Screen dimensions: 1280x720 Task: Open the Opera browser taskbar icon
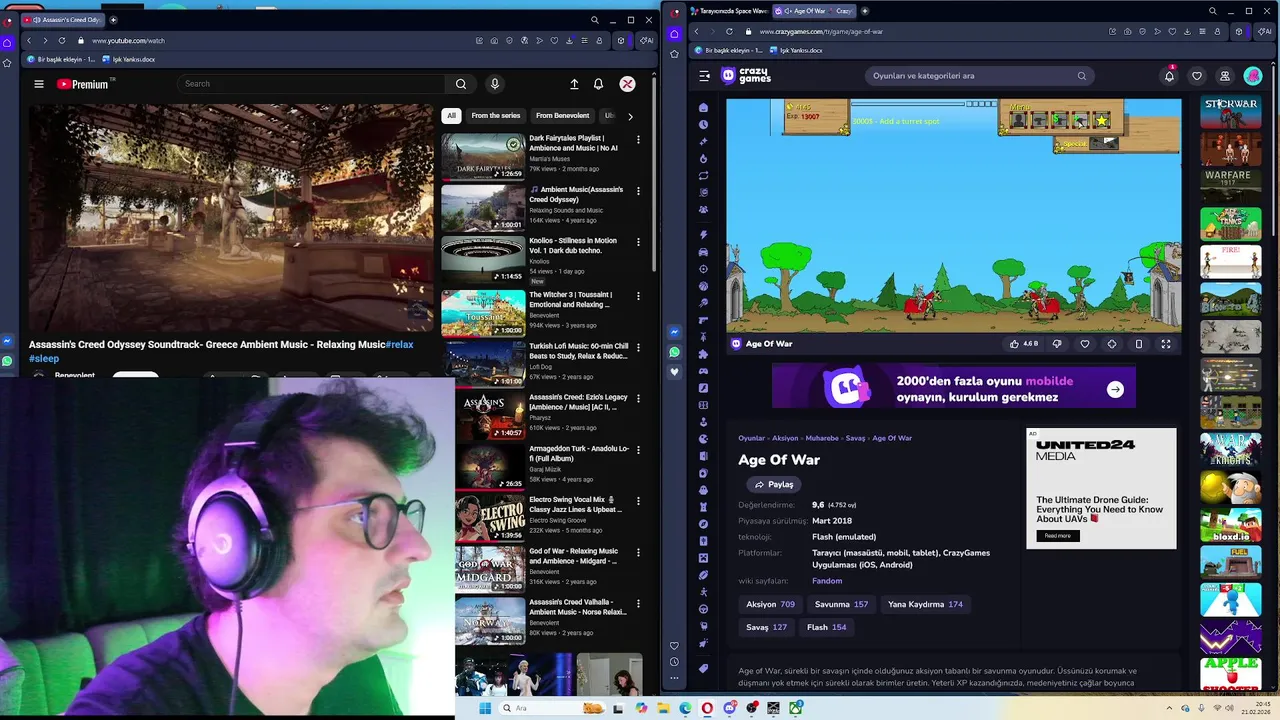click(707, 708)
